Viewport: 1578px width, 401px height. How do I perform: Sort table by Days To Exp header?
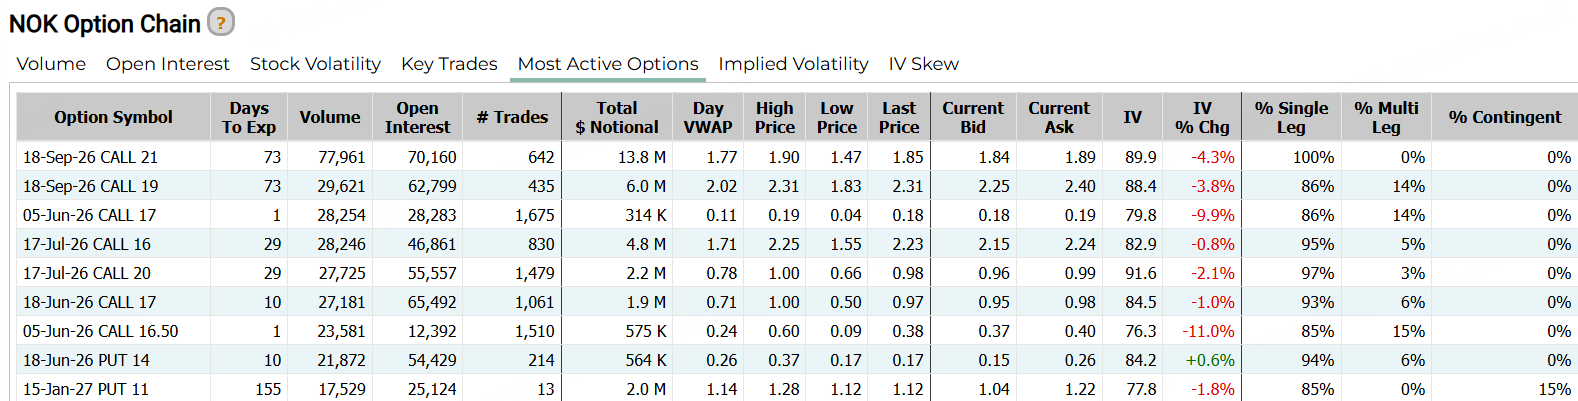point(249,117)
